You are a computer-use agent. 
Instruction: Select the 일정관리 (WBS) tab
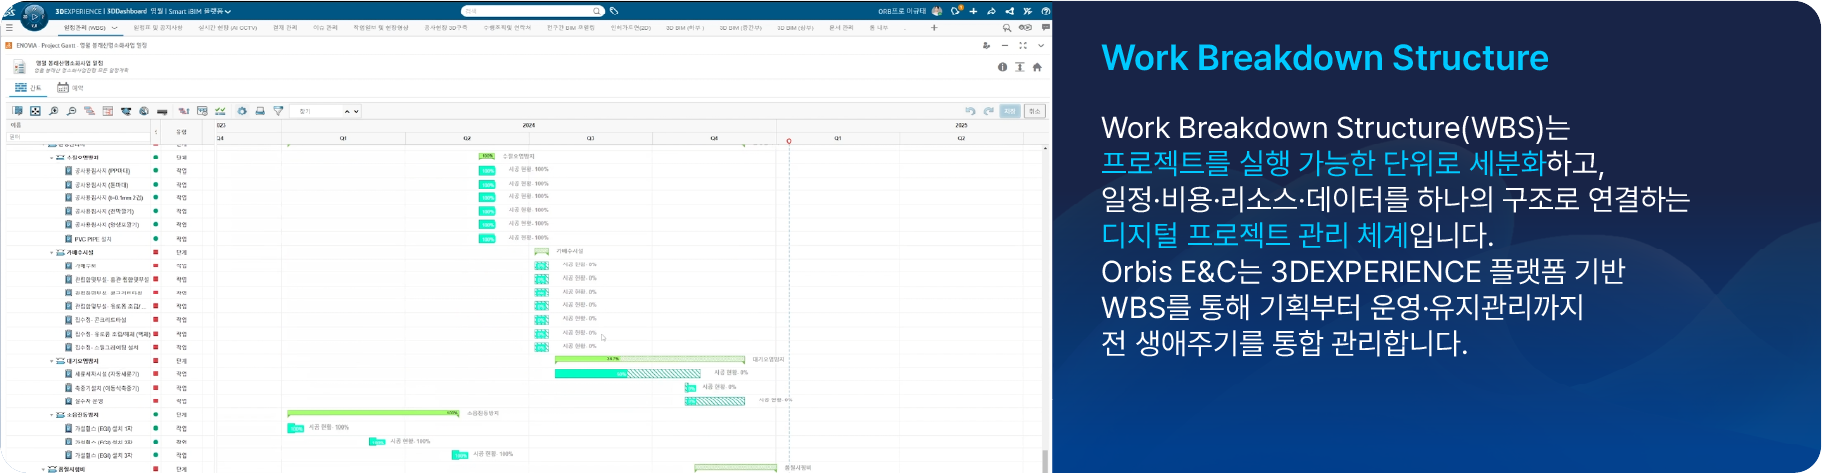click(84, 28)
